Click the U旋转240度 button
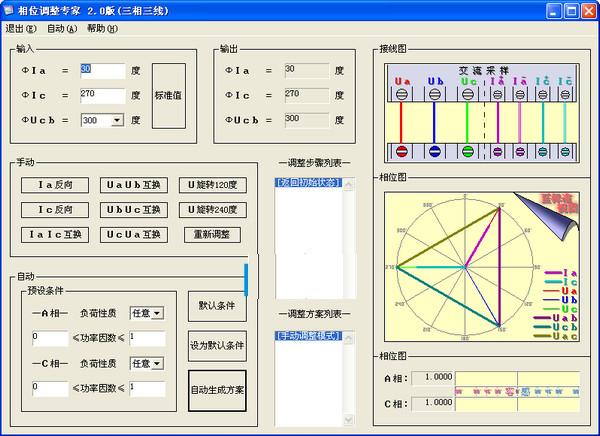600x436 pixels. tap(213, 210)
